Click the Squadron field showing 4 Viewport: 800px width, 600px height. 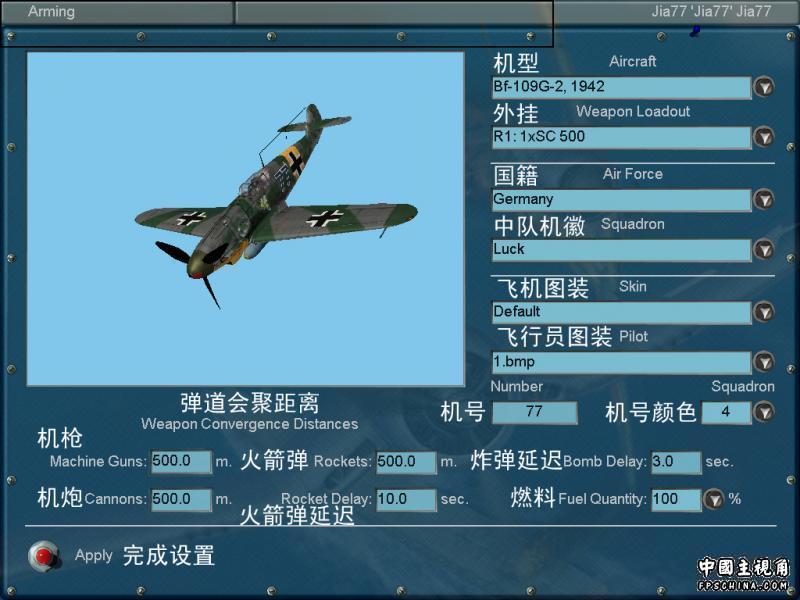[x=726, y=412]
